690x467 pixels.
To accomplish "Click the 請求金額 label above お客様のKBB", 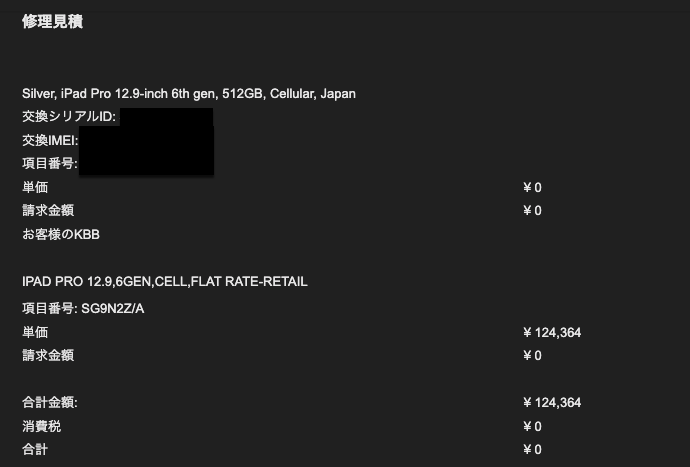I will [x=48, y=211].
